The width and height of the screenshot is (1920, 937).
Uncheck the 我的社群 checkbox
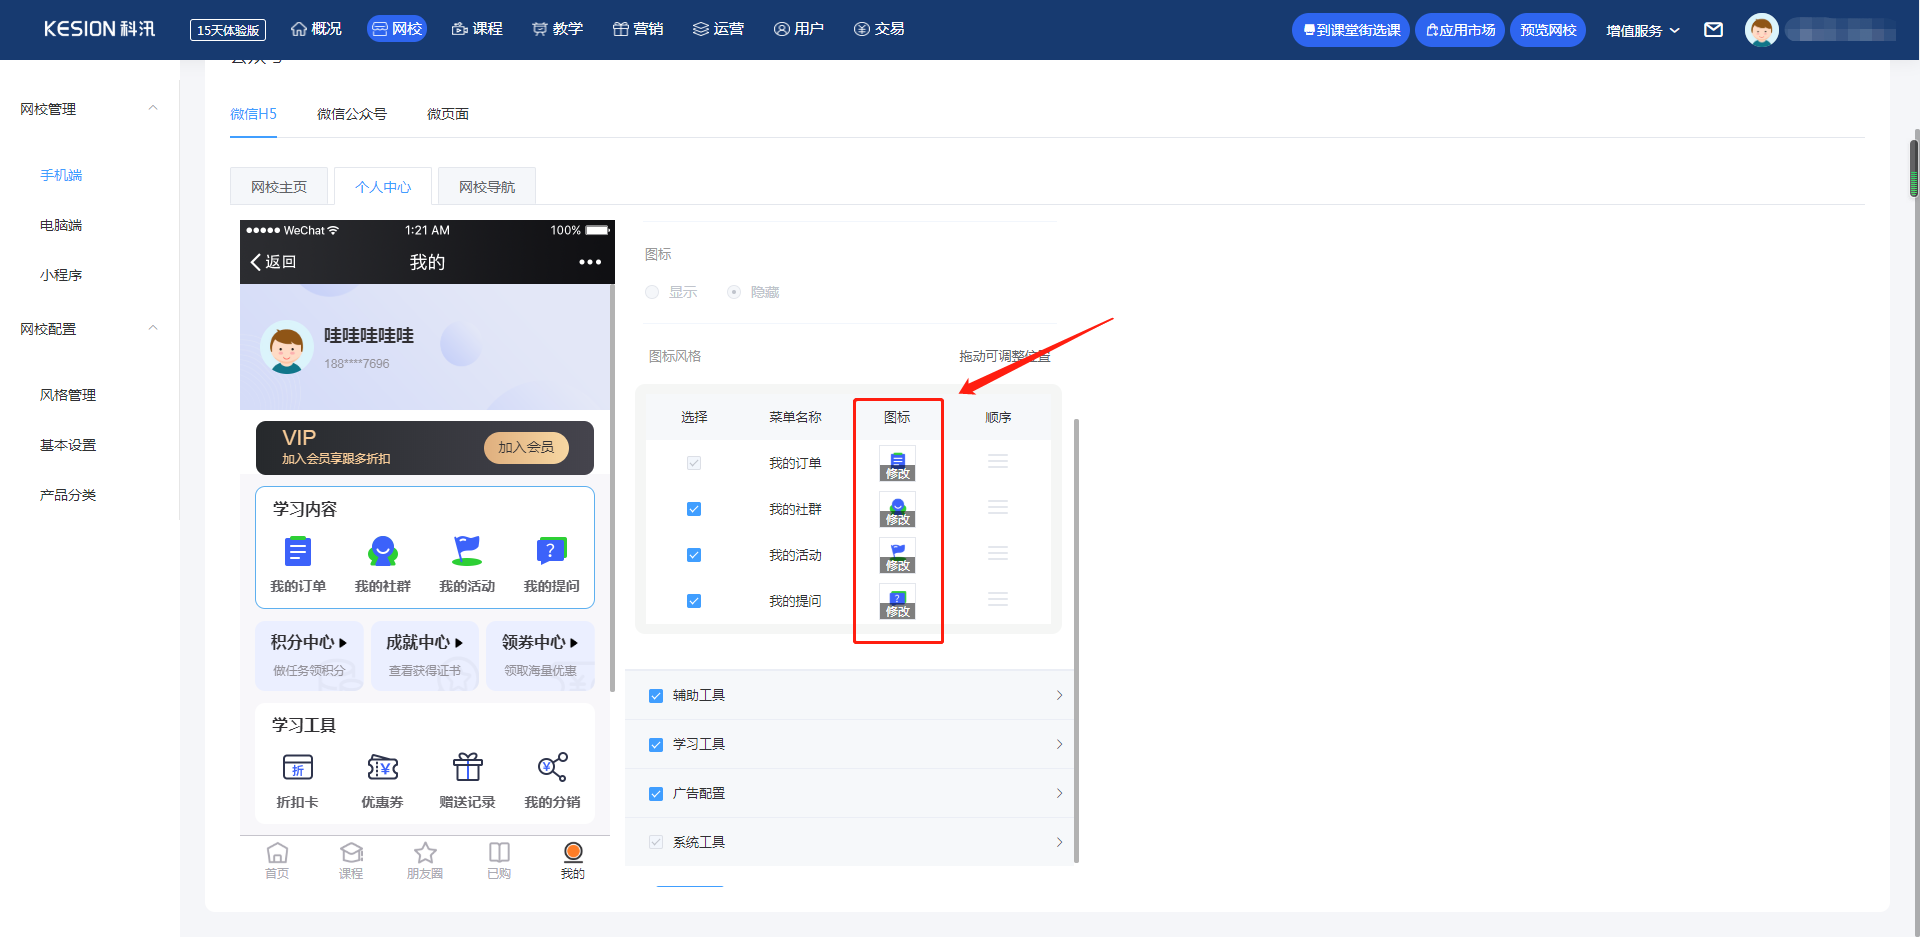click(x=694, y=509)
